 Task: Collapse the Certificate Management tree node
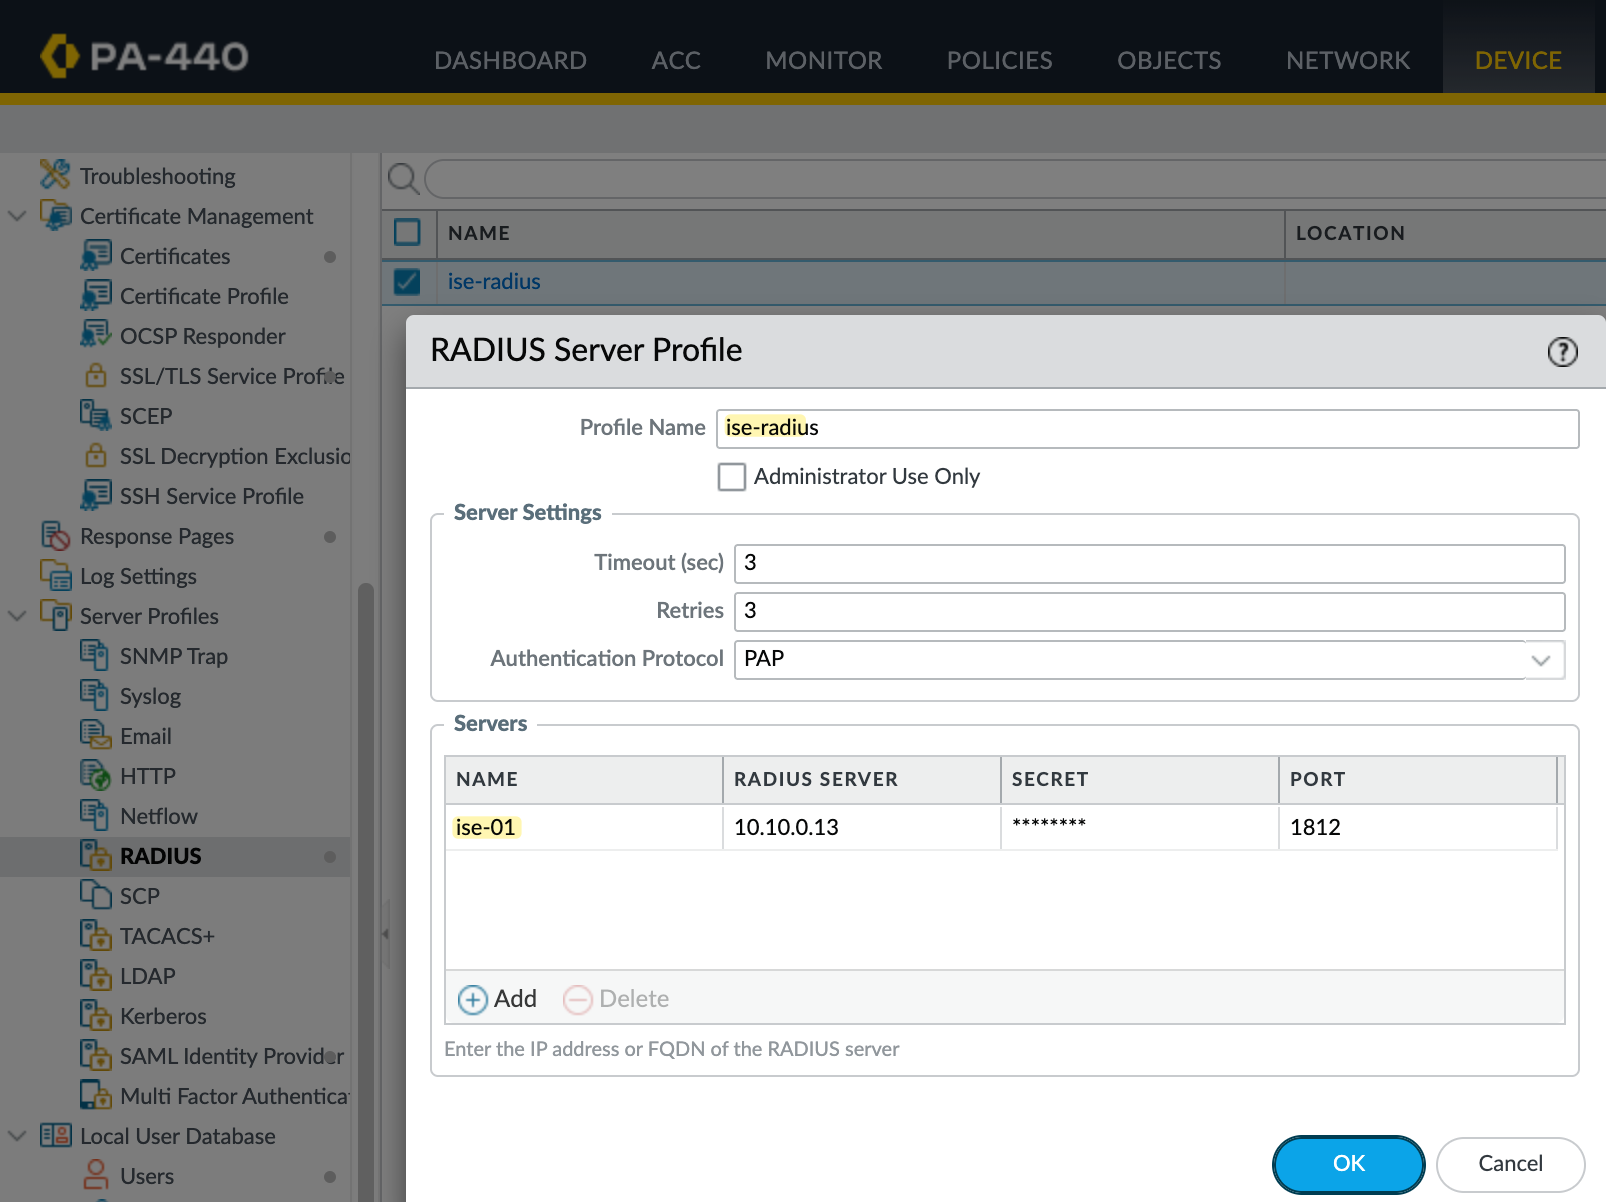(x=17, y=216)
